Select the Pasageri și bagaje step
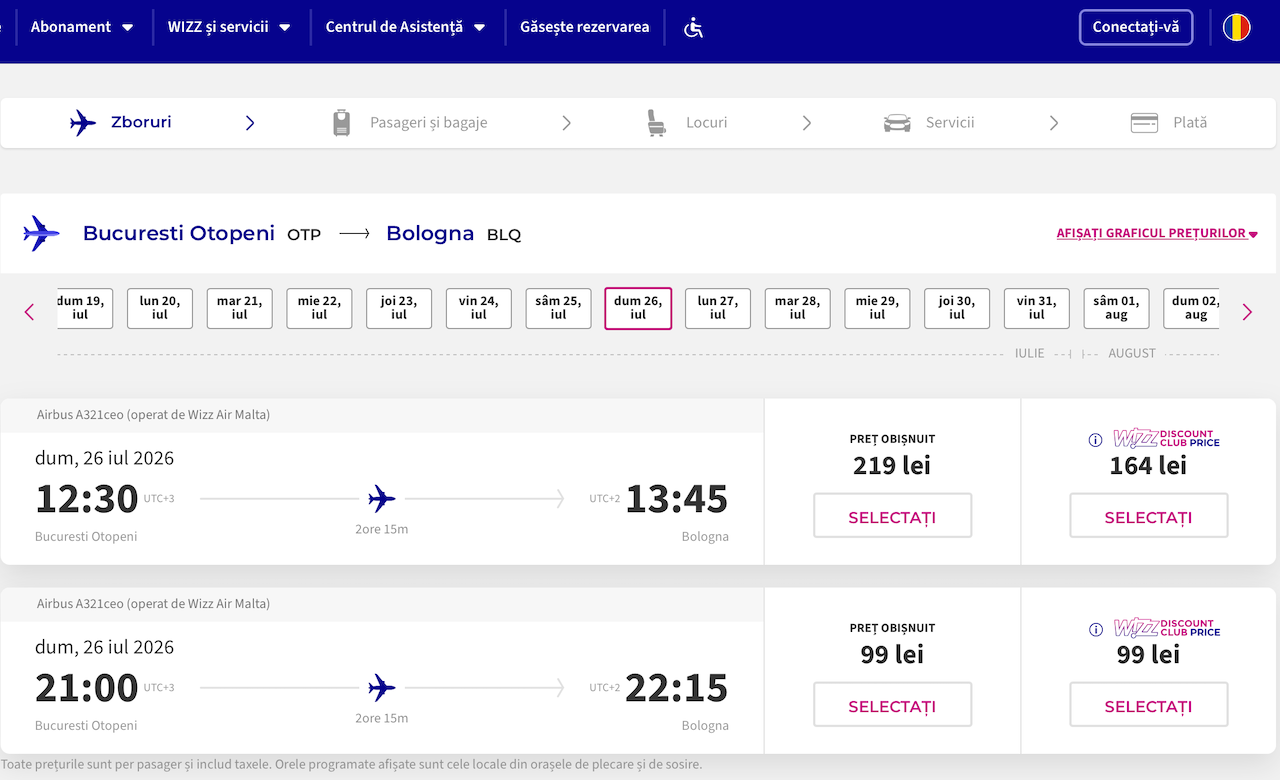Screen dimensions: 1280x780 429,123
